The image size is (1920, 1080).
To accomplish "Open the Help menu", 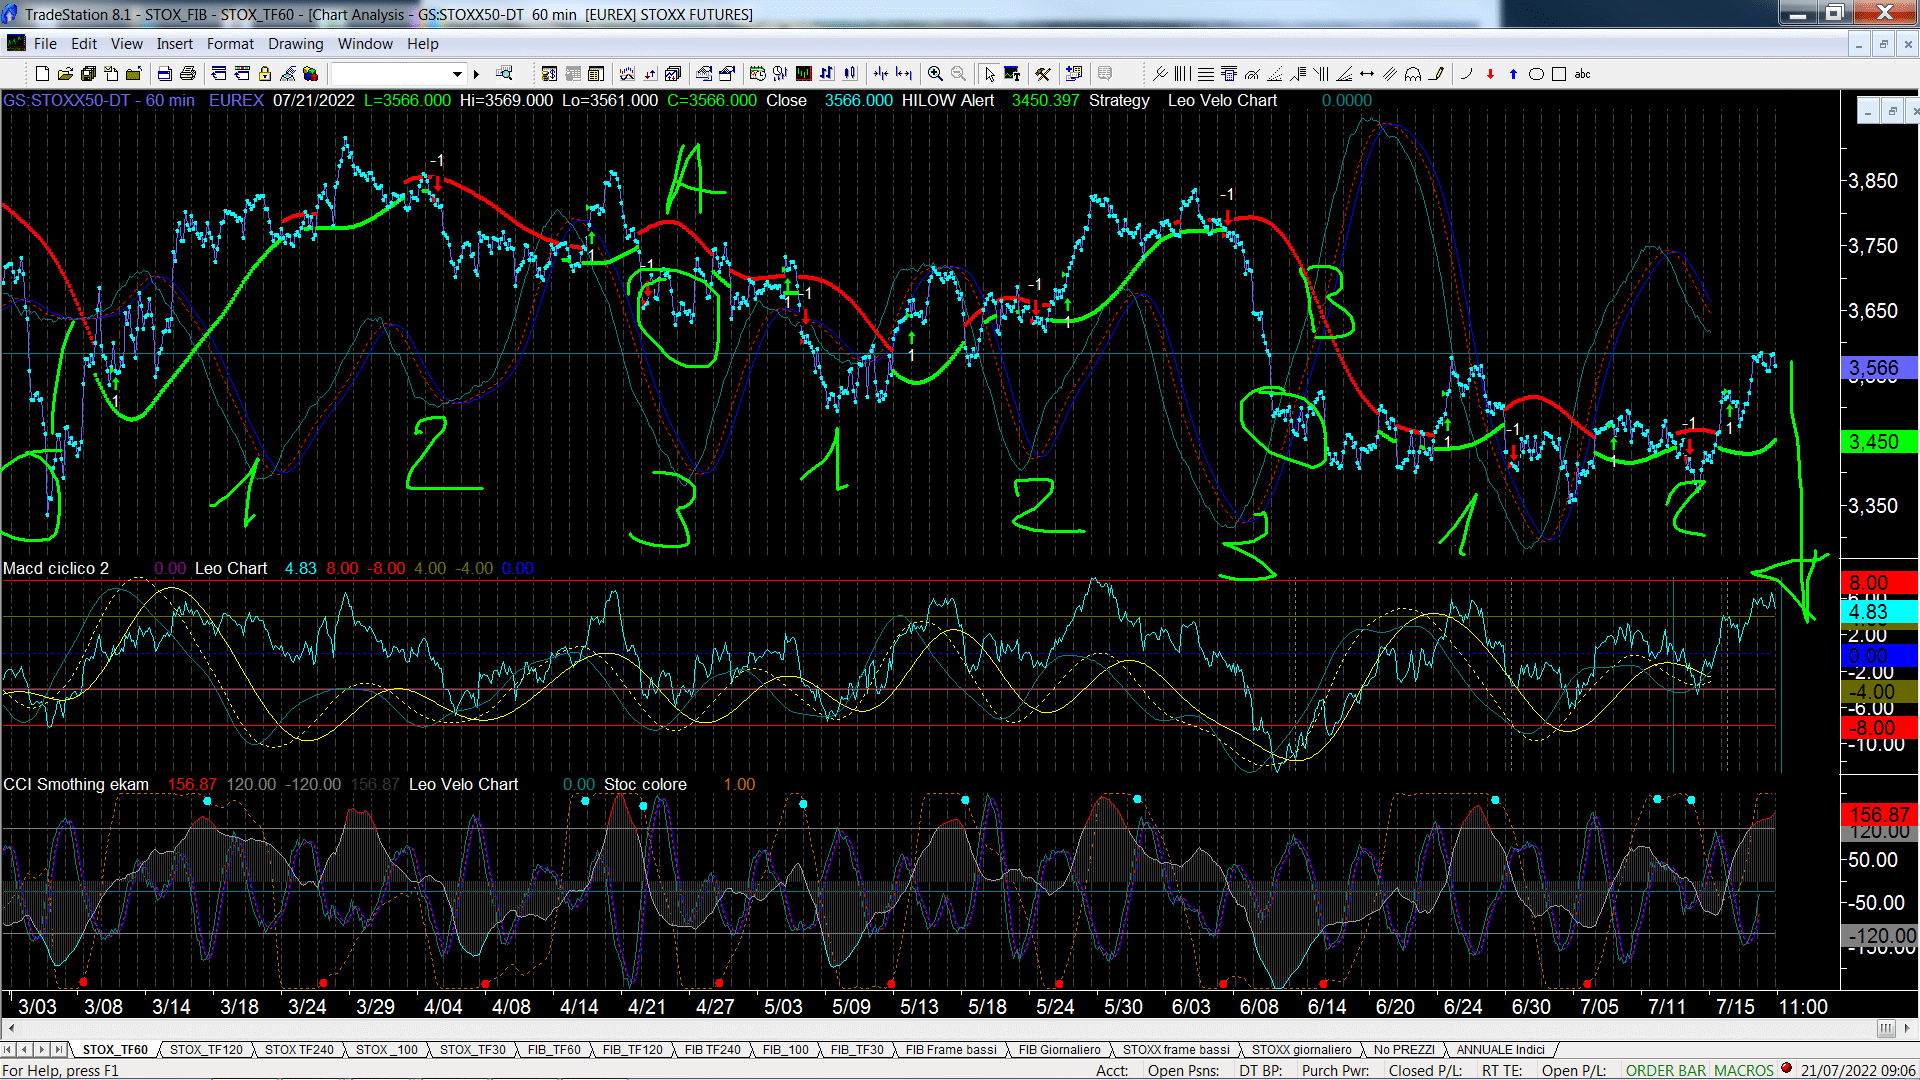I will pyautogui.click(x=422, y=44).
